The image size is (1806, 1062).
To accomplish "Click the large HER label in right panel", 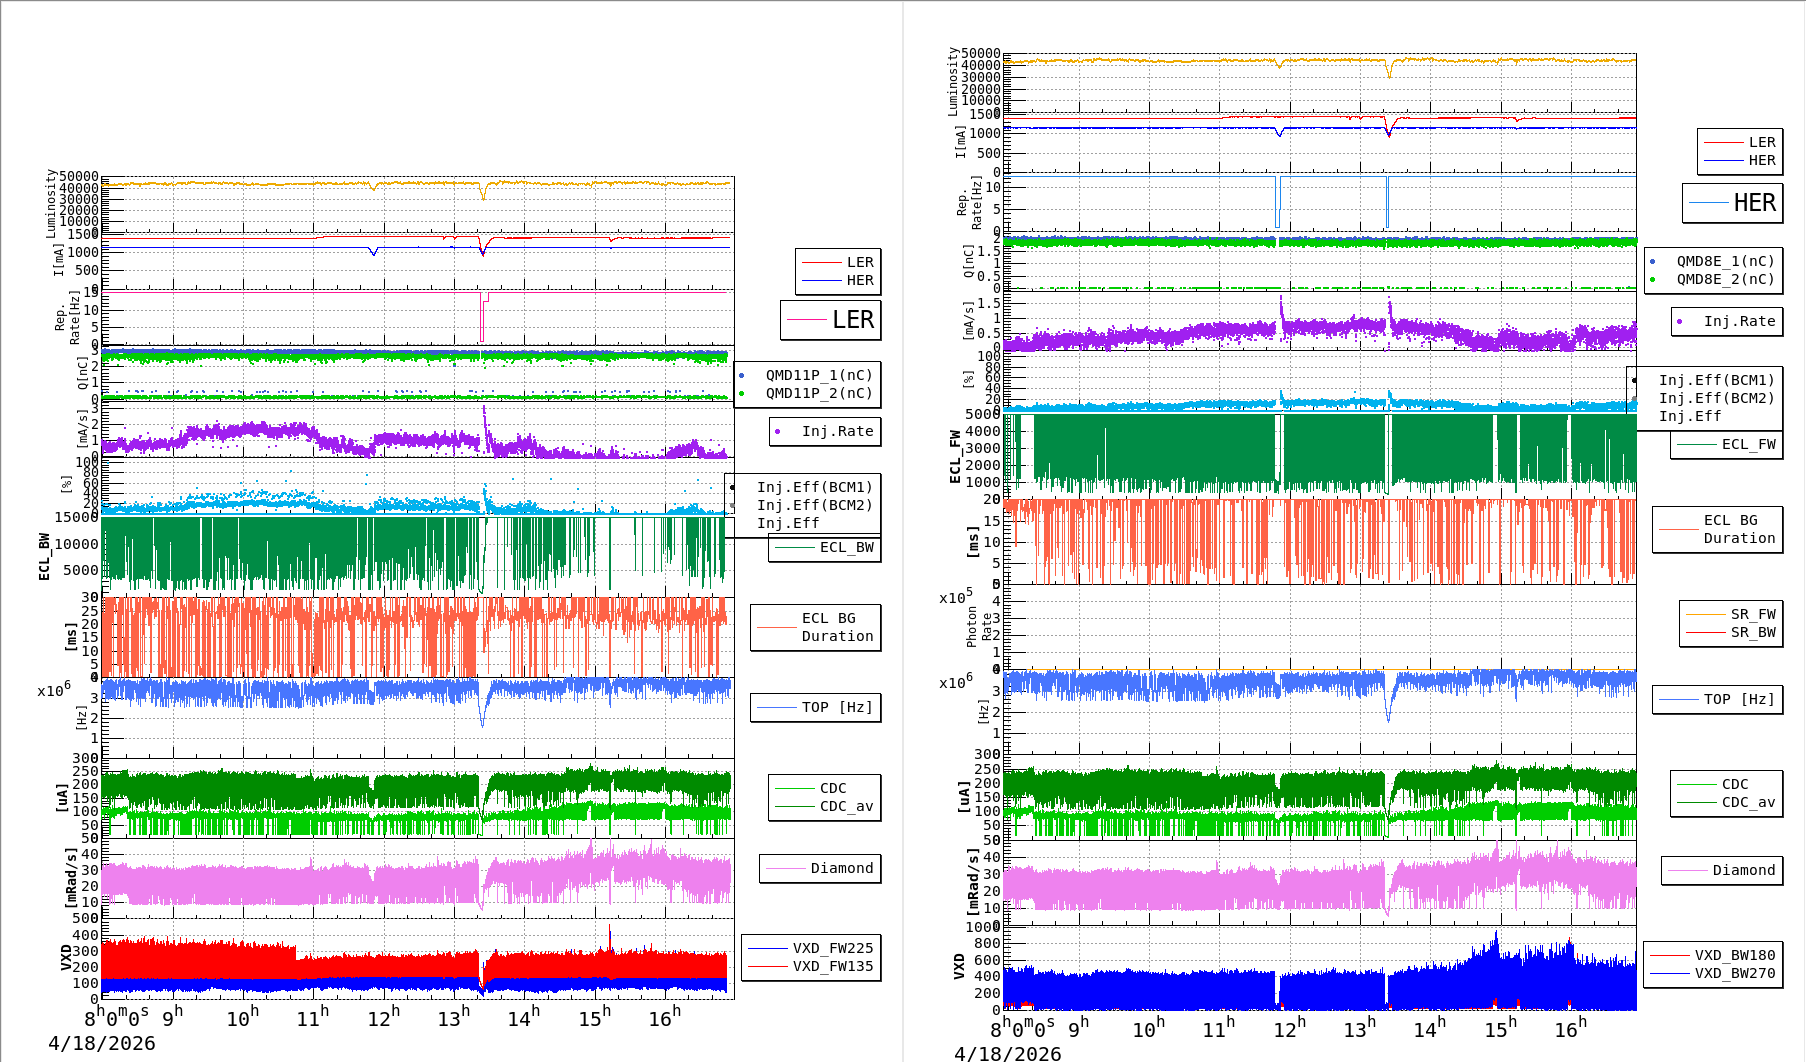I will click(1733, 203).
